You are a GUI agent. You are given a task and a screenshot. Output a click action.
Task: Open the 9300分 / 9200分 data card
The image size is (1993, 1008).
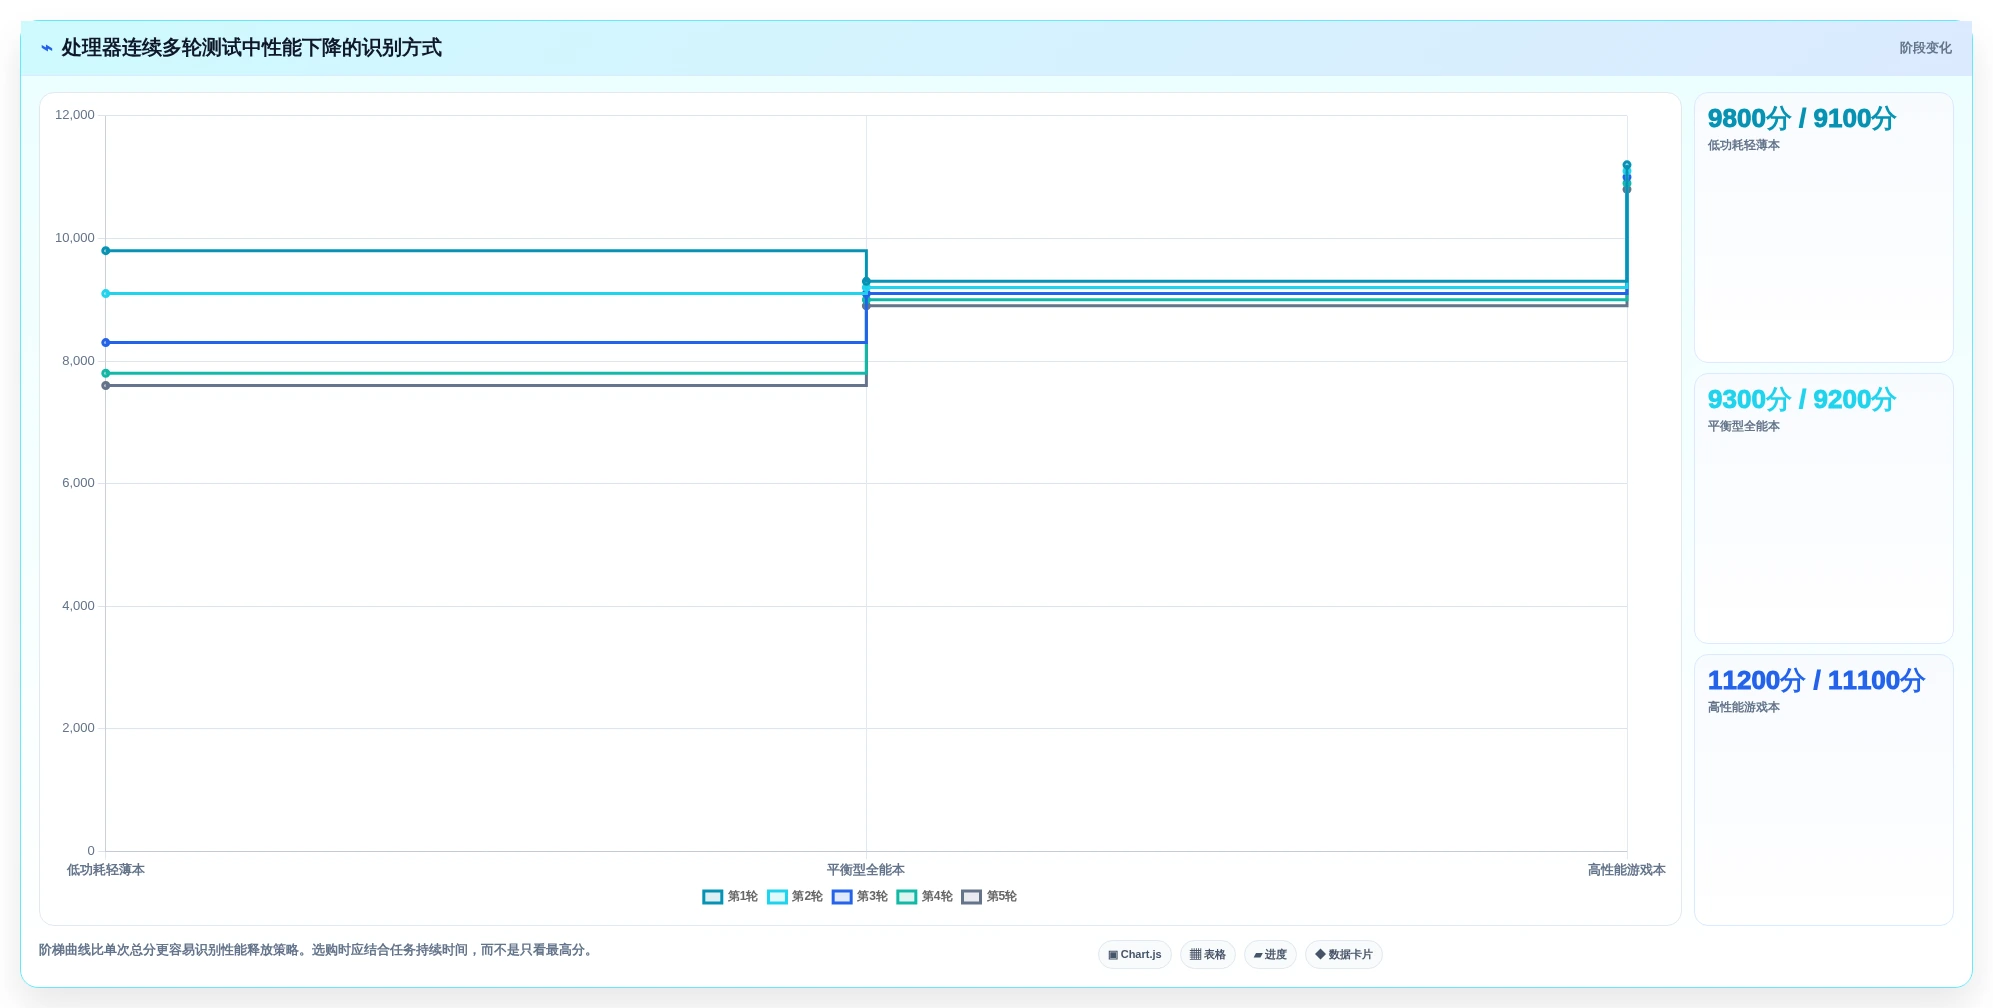1823,509
